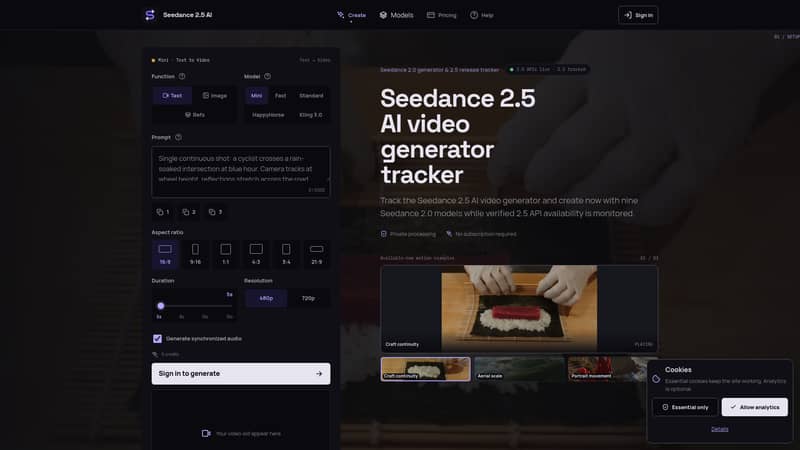This screenshot has height=450, width=800.
Task: Choose the HappyHorse model
Action: 268,115
